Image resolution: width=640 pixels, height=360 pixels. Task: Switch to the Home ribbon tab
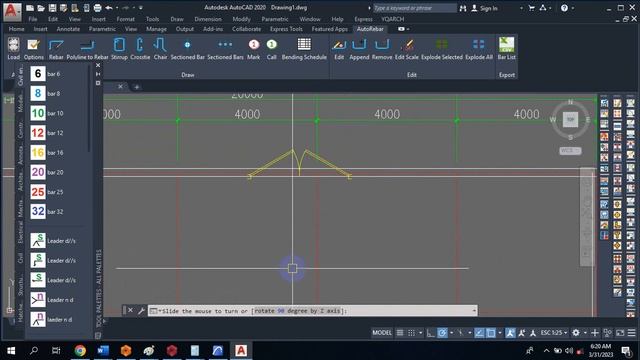pos(16,29)
